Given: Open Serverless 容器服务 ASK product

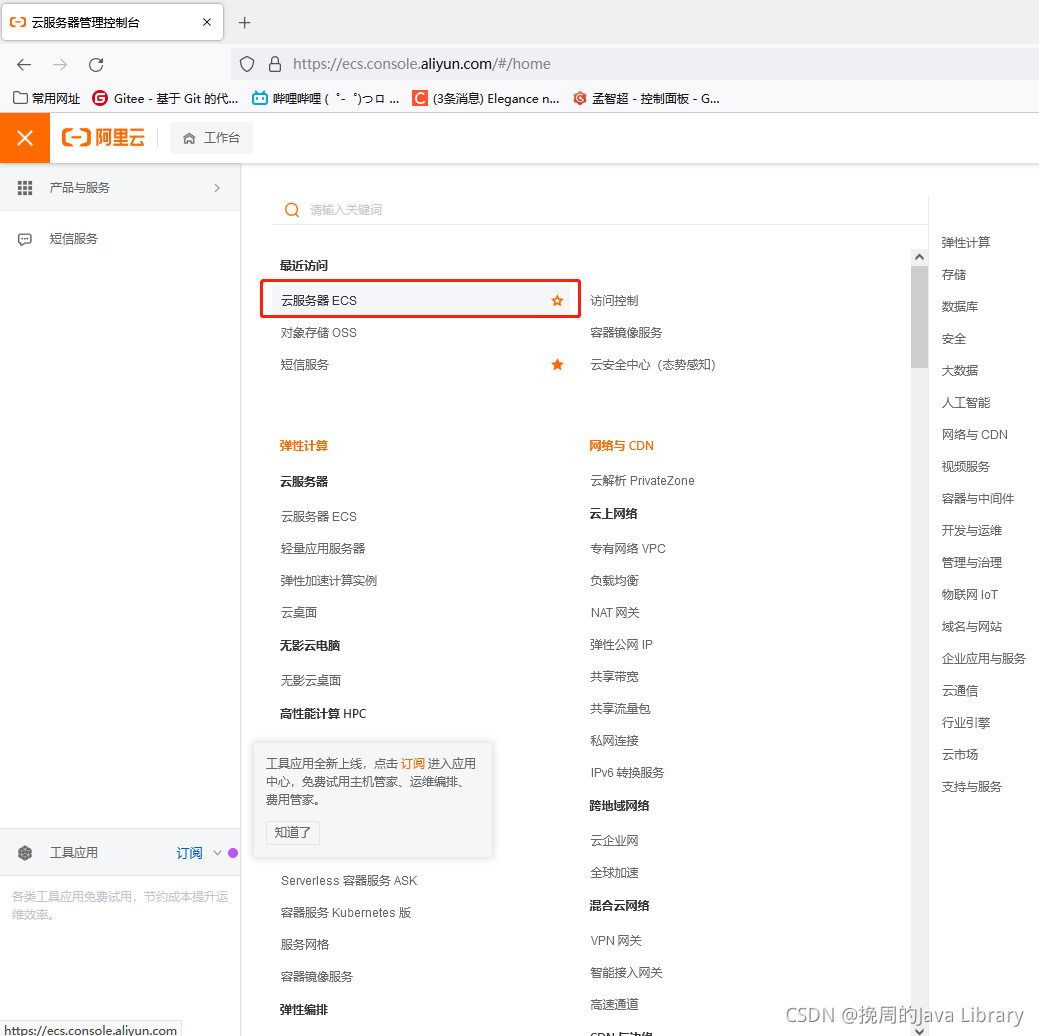Looking at the screenshot, I should point(349,881).
